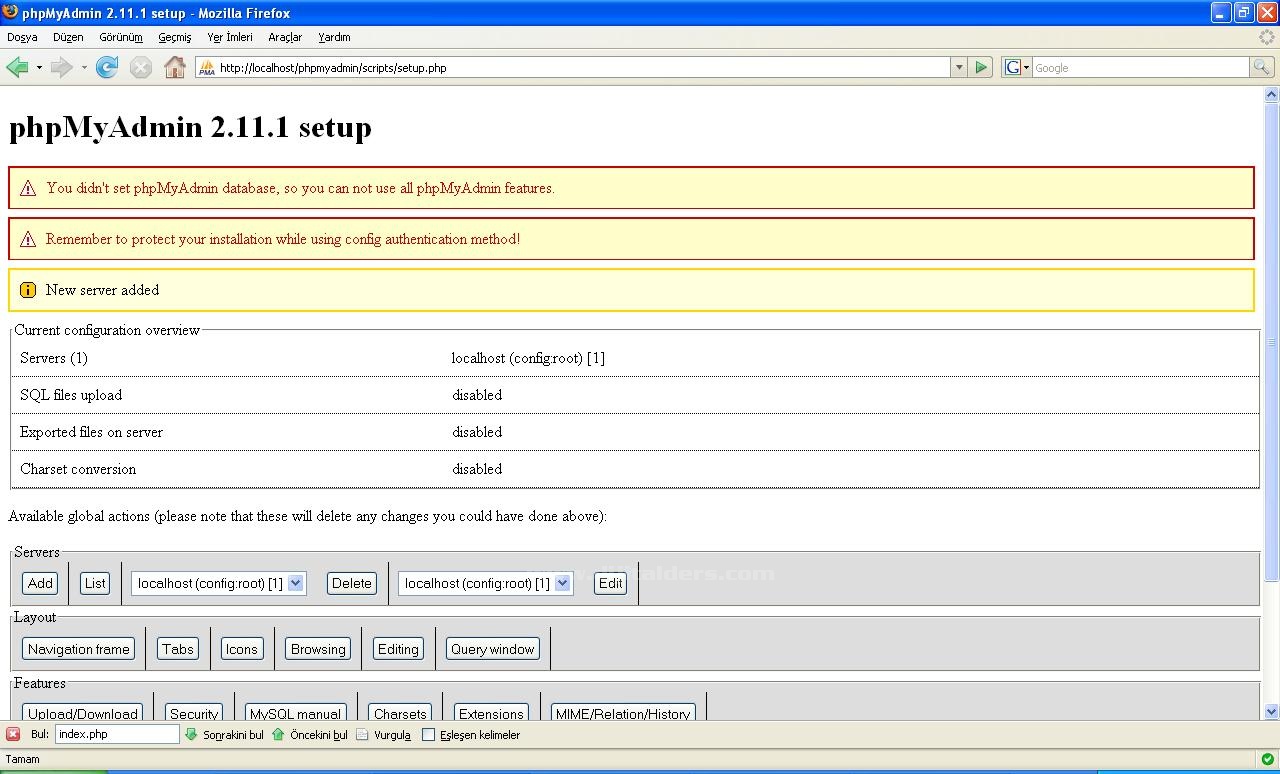This screenshot has height=774, width=1280.
Task: Click the green Go arrow beside address bar
Action: pos(981,67)
